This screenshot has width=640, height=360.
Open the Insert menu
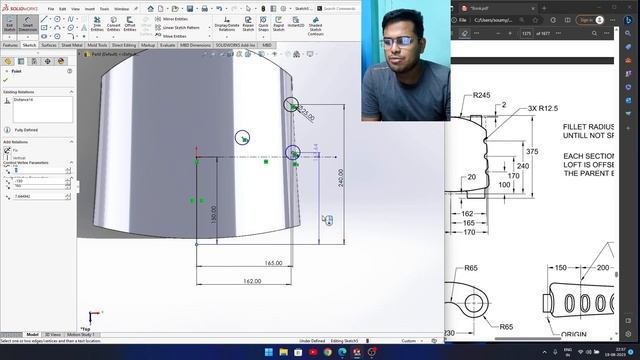(89, 9)
